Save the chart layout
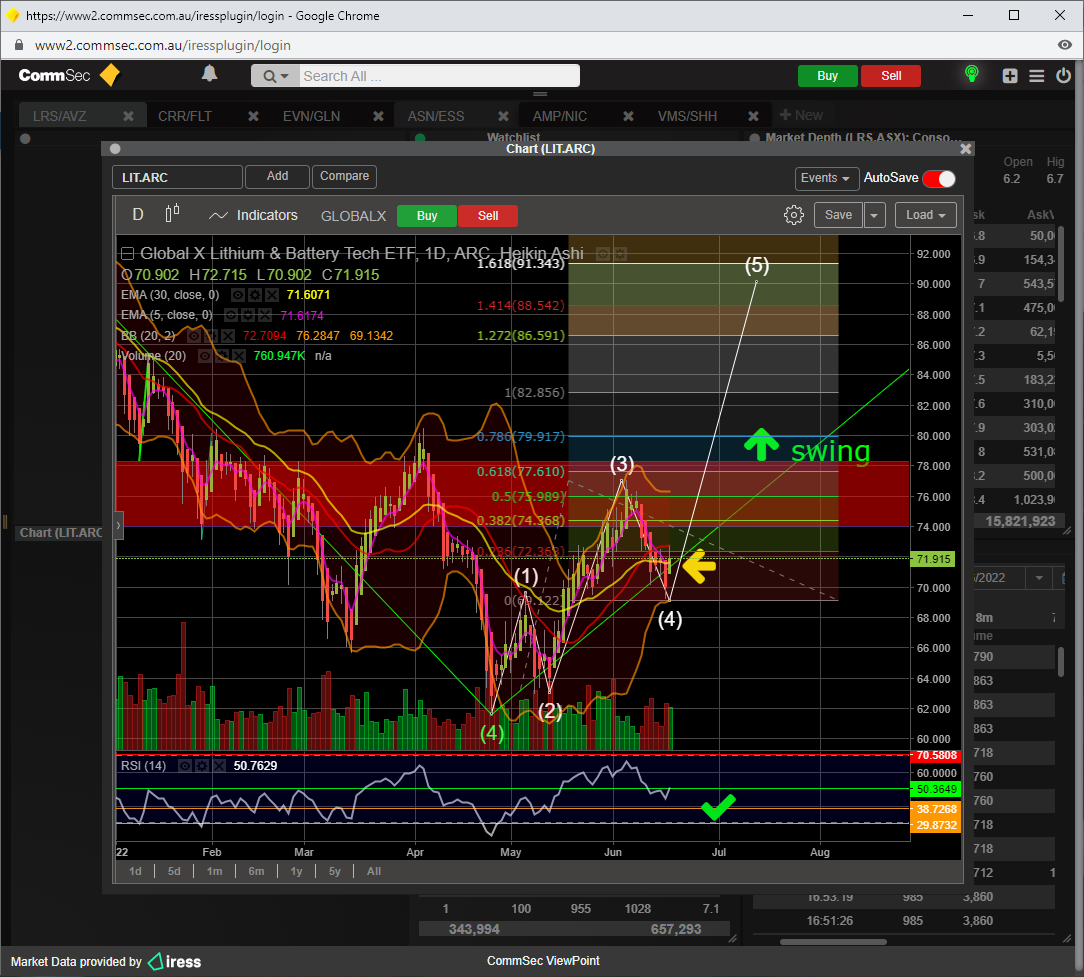Viewport: 1084px width, 977px height. pos(838,215)
